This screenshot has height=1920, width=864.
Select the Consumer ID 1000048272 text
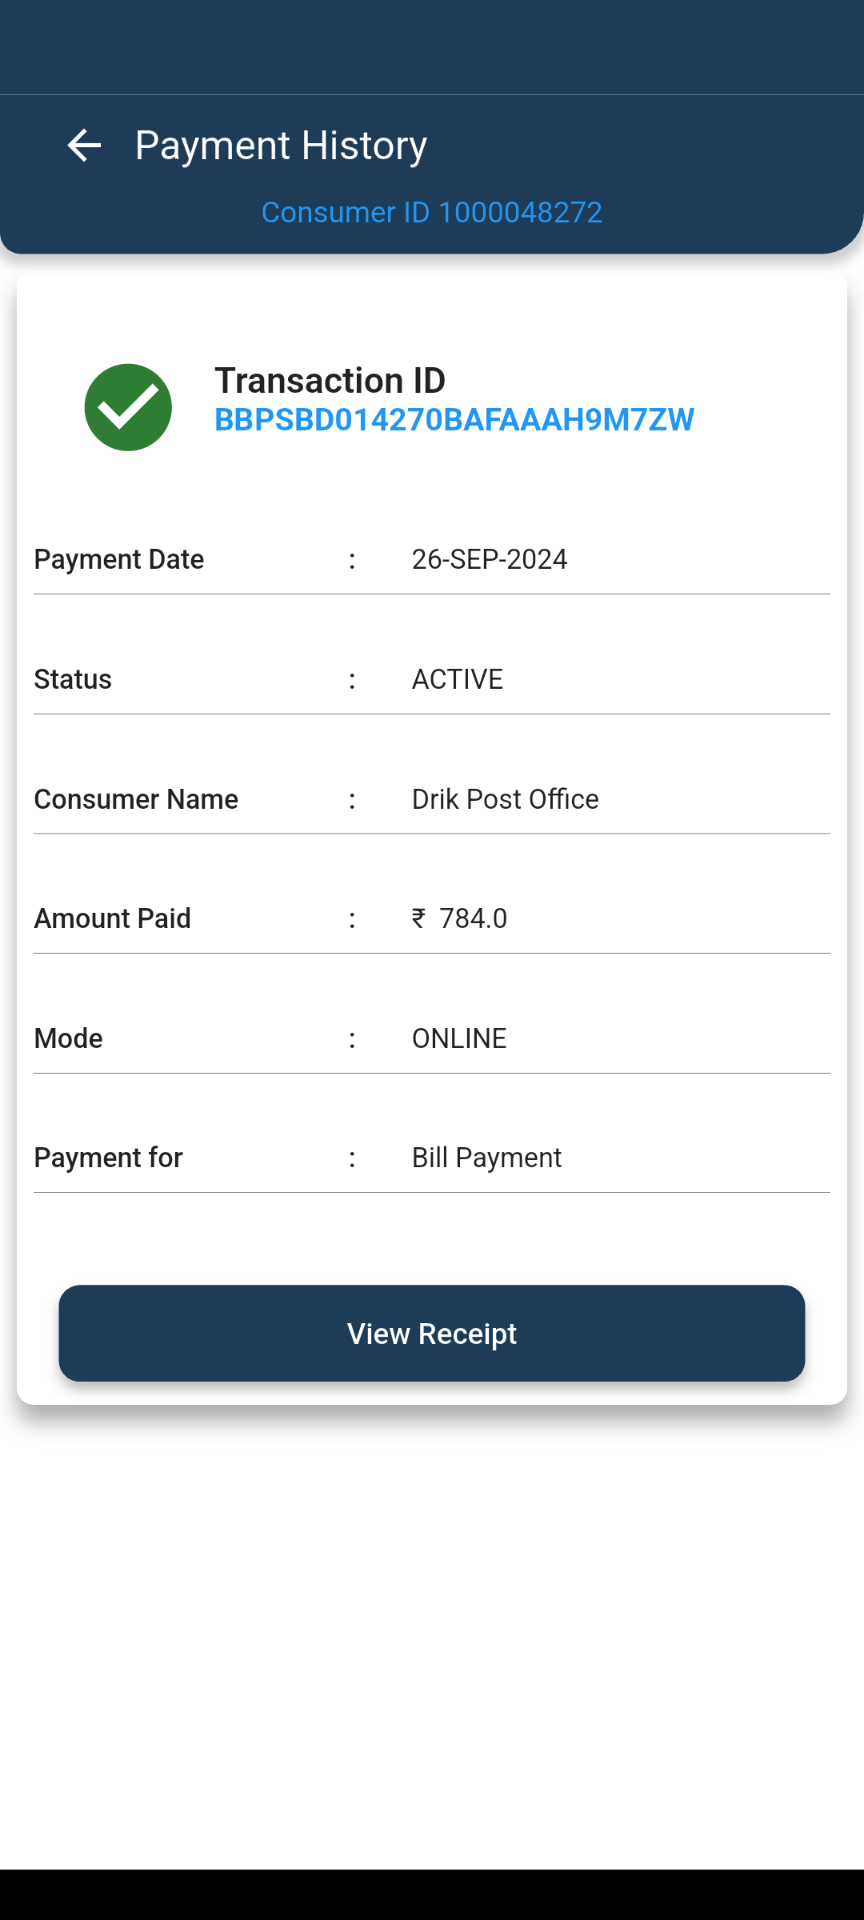tap(431, 212)
